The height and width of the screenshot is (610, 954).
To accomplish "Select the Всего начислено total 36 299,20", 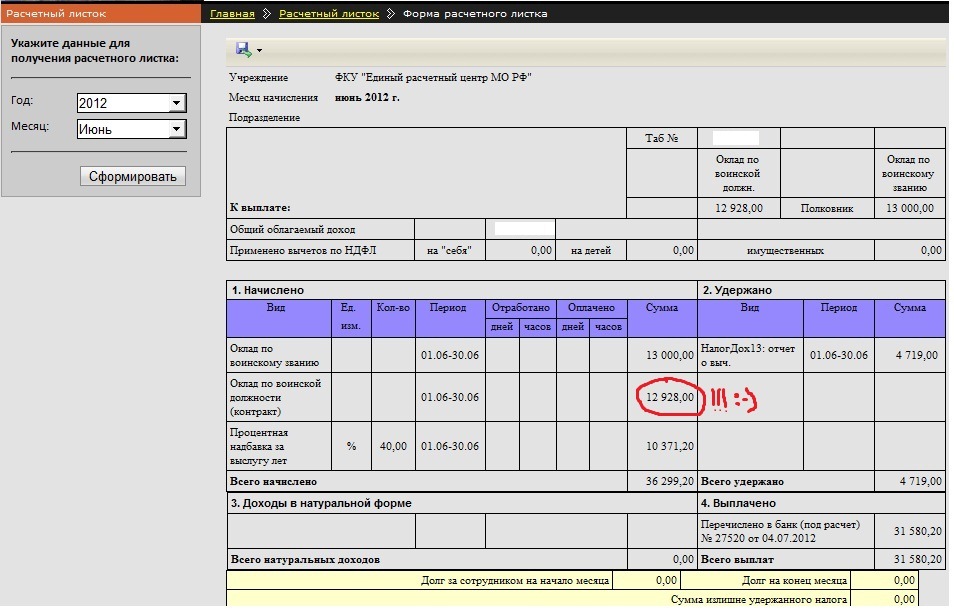I will (x=669, y=481).
